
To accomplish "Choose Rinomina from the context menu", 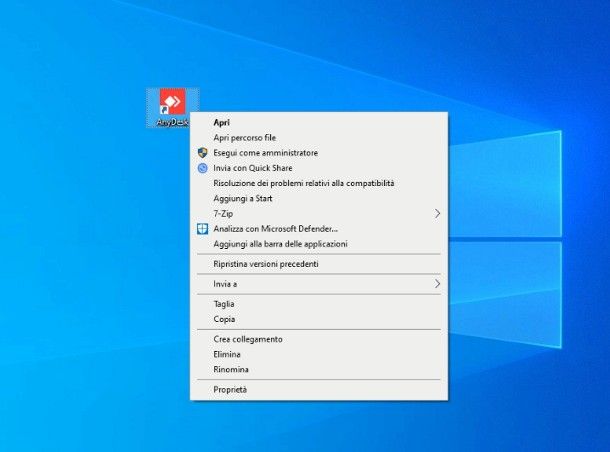I will pyautogui.click(x=319, y=370).
